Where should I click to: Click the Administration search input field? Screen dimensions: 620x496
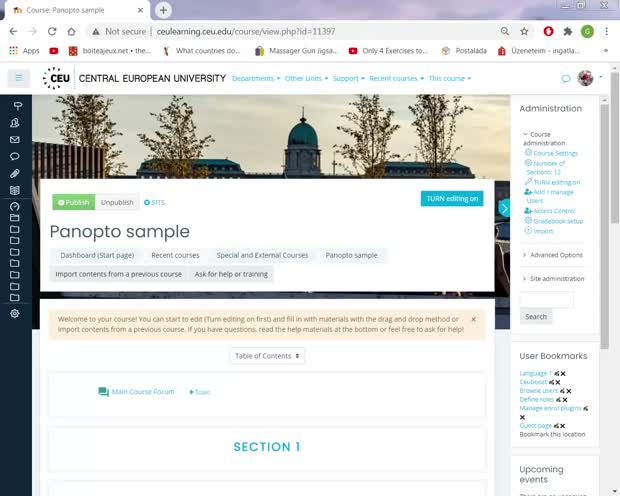(546, 300)
